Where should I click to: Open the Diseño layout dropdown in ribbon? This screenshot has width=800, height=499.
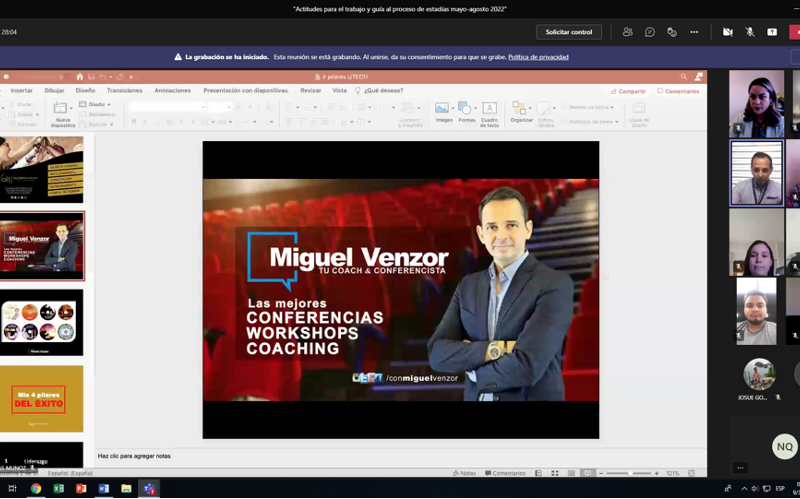[x=95, y=104]
